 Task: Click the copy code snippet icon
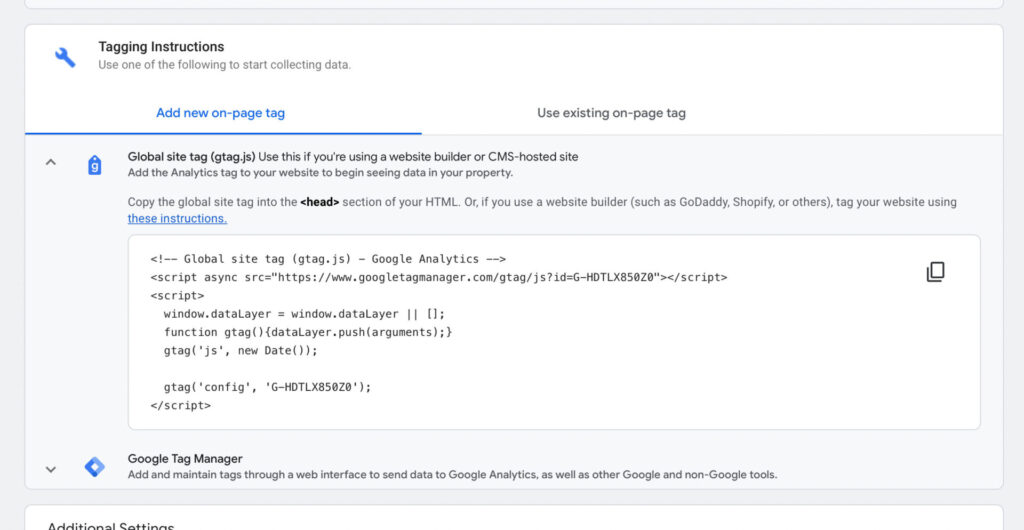coord(935,272)
